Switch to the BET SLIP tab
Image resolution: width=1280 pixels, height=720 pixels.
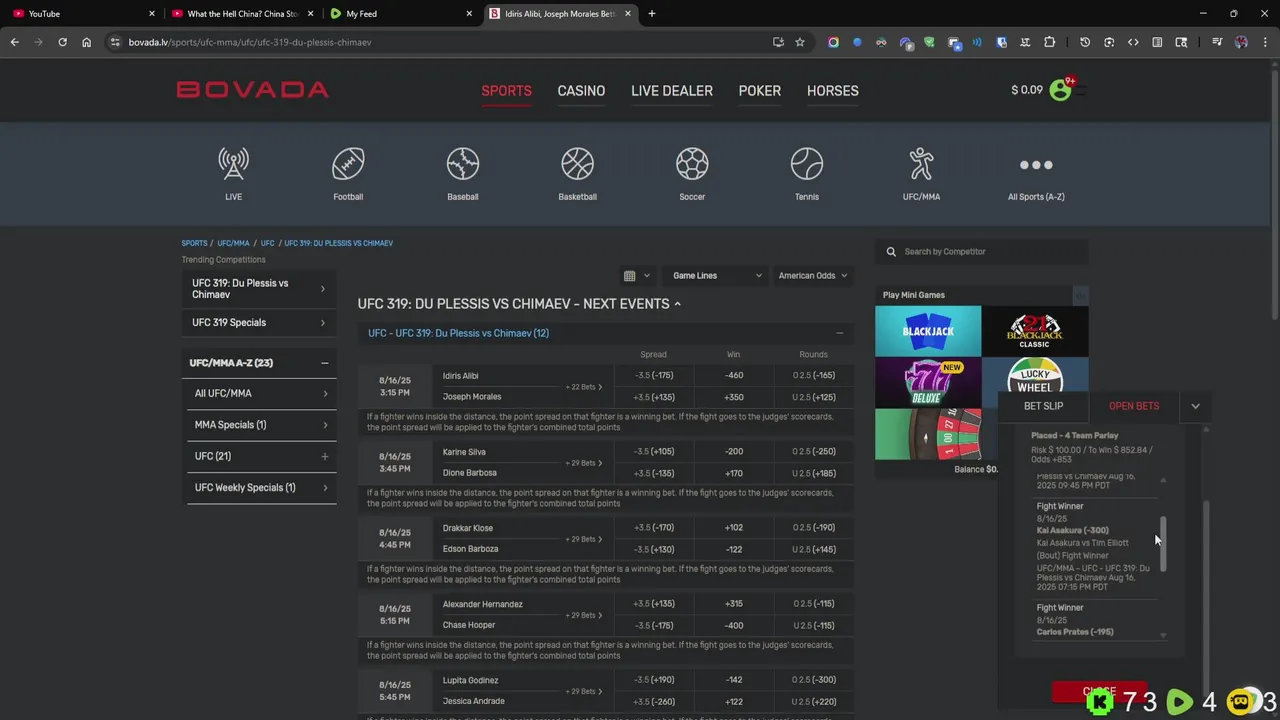[x=1043, y=406]
